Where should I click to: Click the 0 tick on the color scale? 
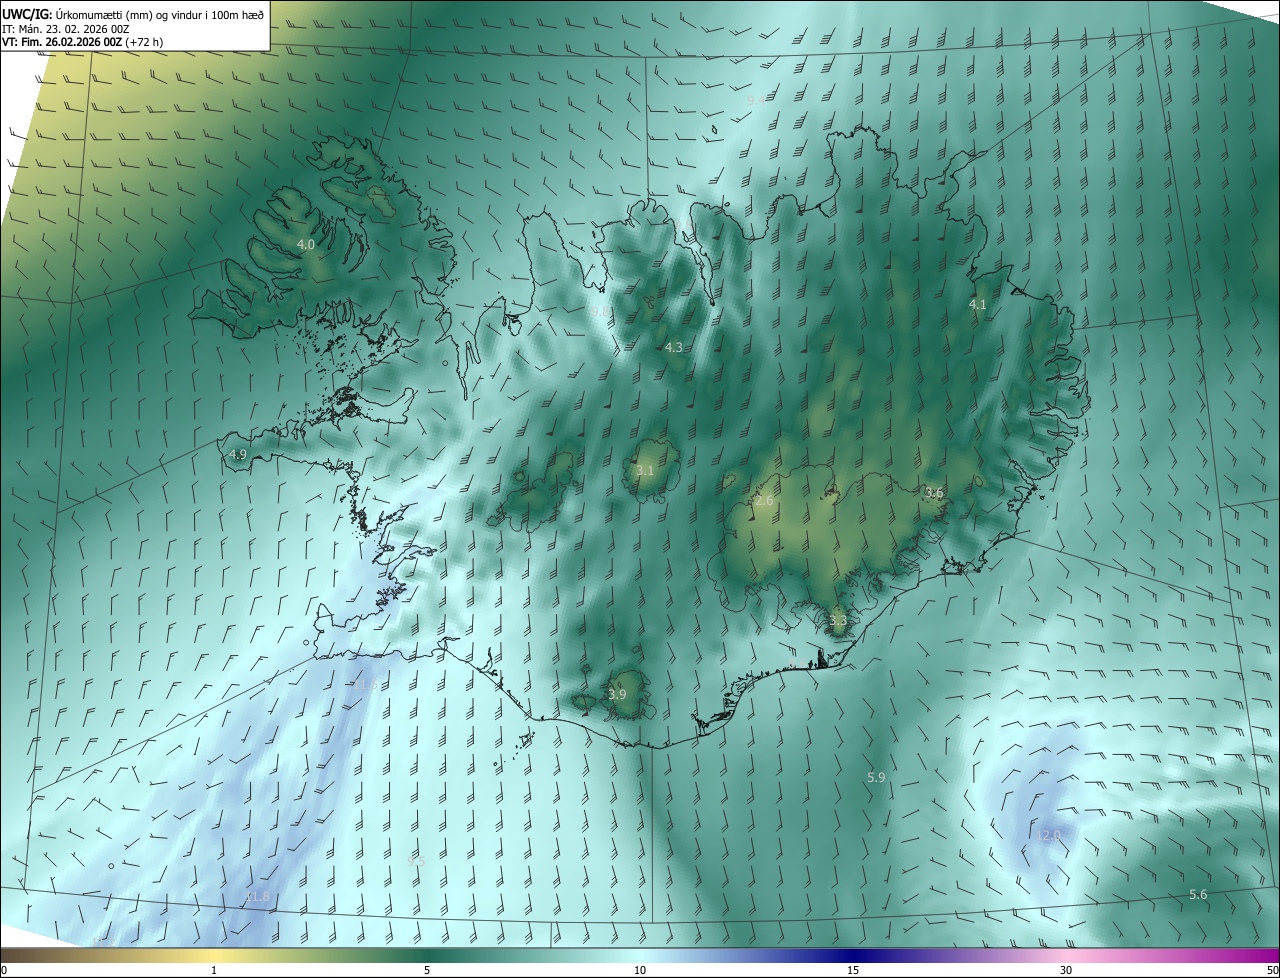[4, 970]
